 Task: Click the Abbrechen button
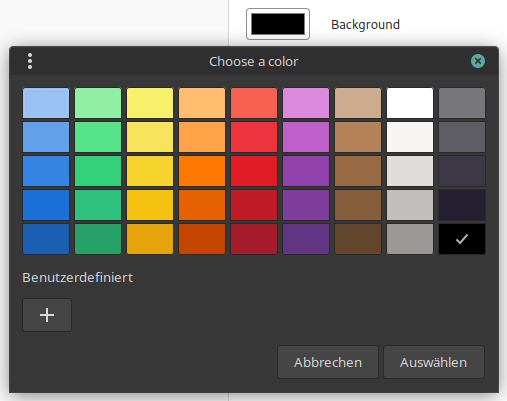point(328,362)
